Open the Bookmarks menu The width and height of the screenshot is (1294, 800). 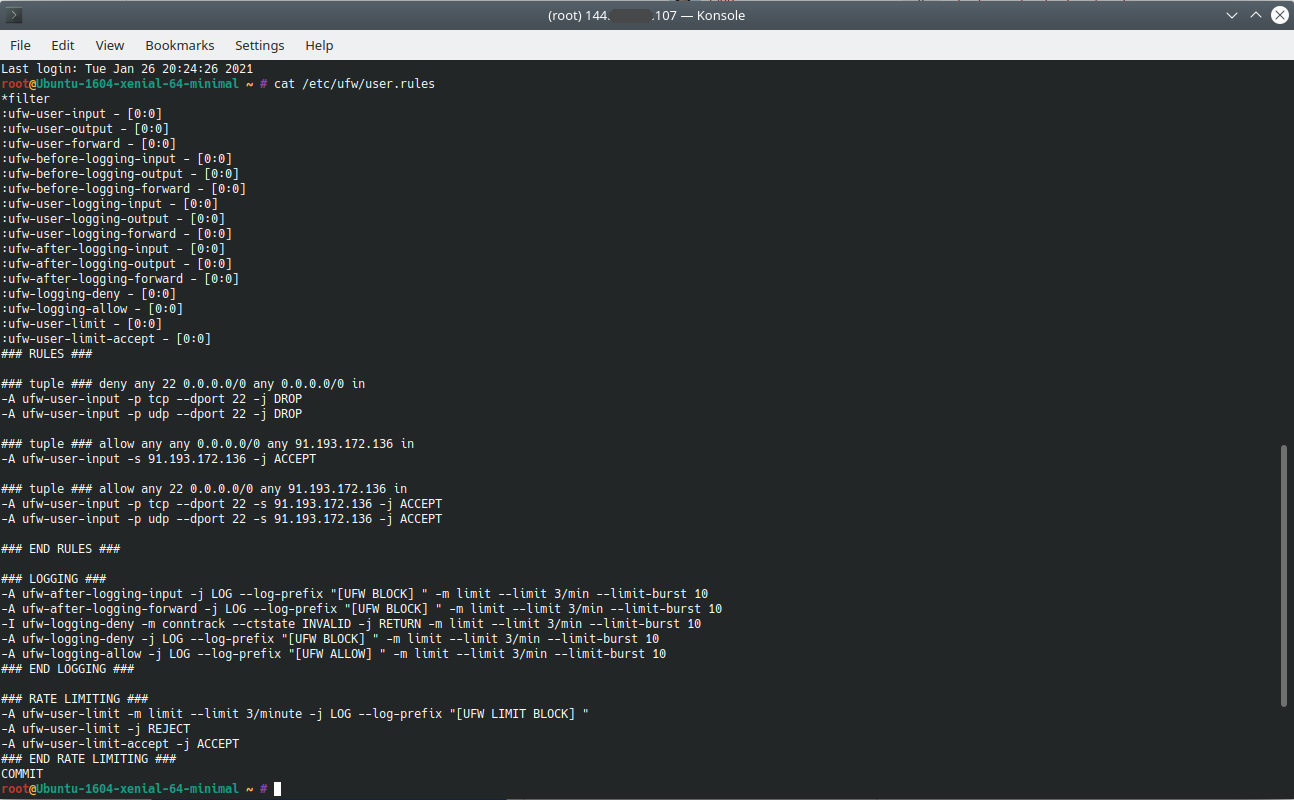pos(180,45)
